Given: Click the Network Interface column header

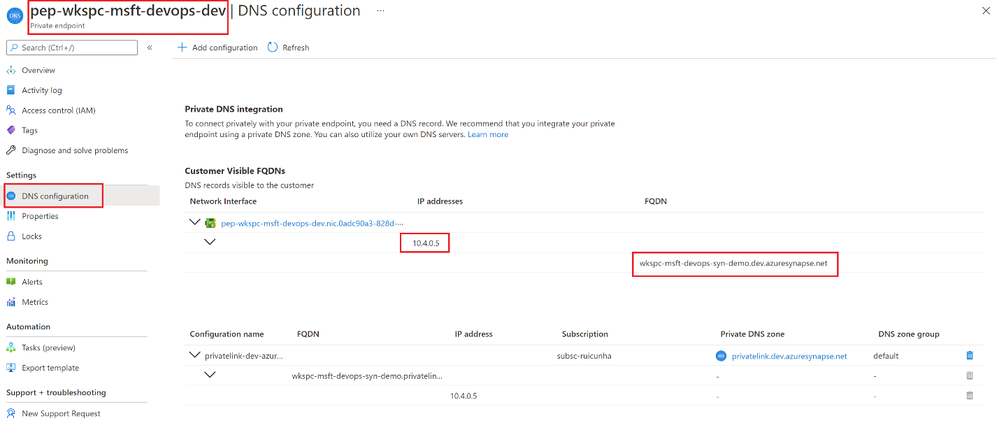Looking at the screenshot, I should point(223,201).
